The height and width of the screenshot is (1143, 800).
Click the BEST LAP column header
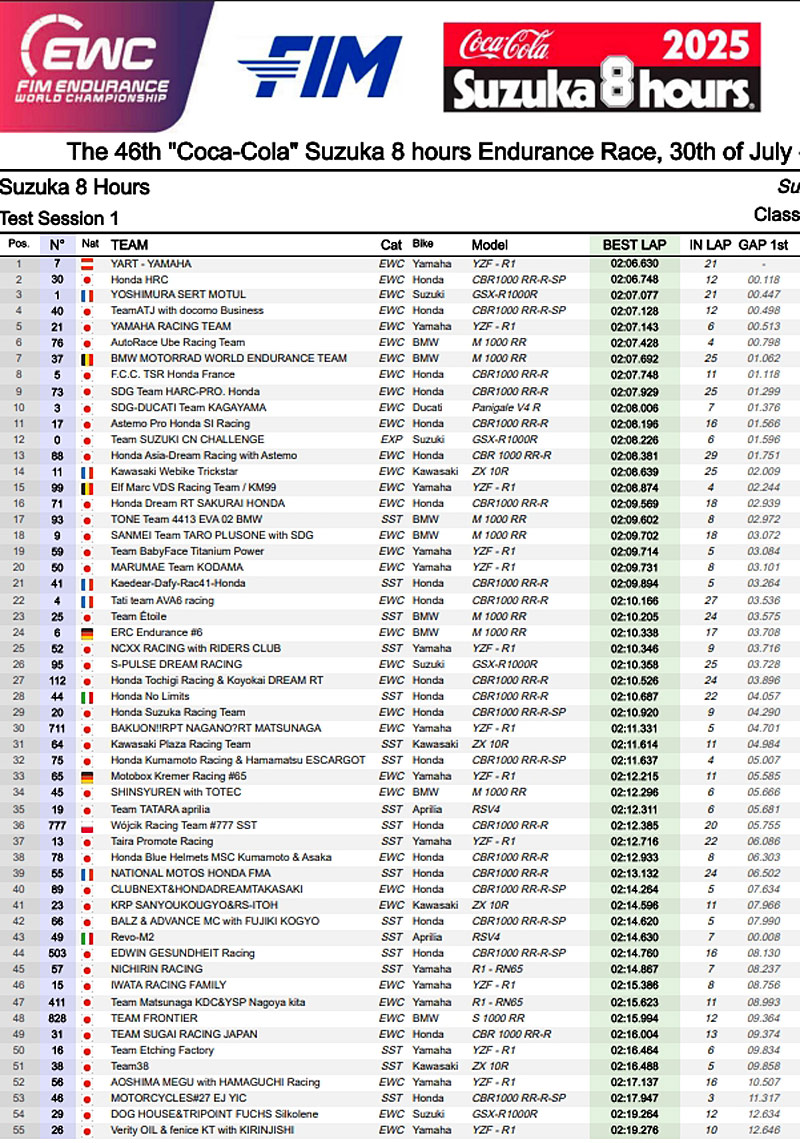[x=634, y=245]
